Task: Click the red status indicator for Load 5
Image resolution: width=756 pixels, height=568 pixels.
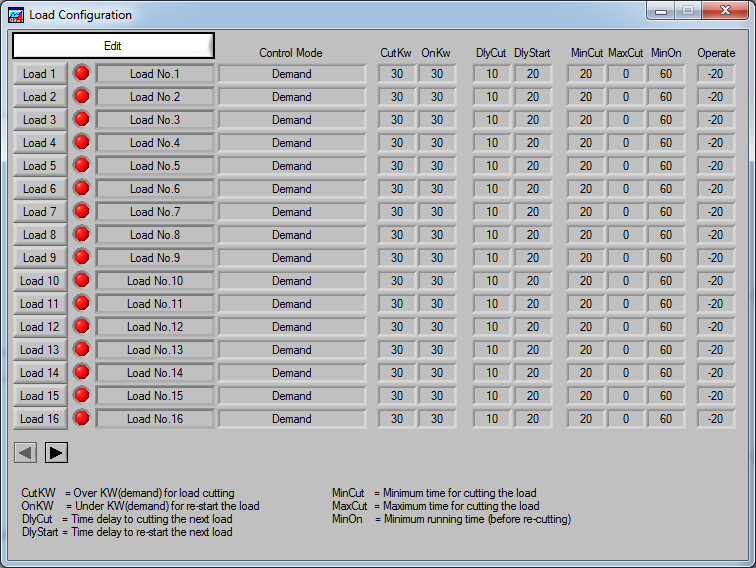Action: tap(81, 165)
